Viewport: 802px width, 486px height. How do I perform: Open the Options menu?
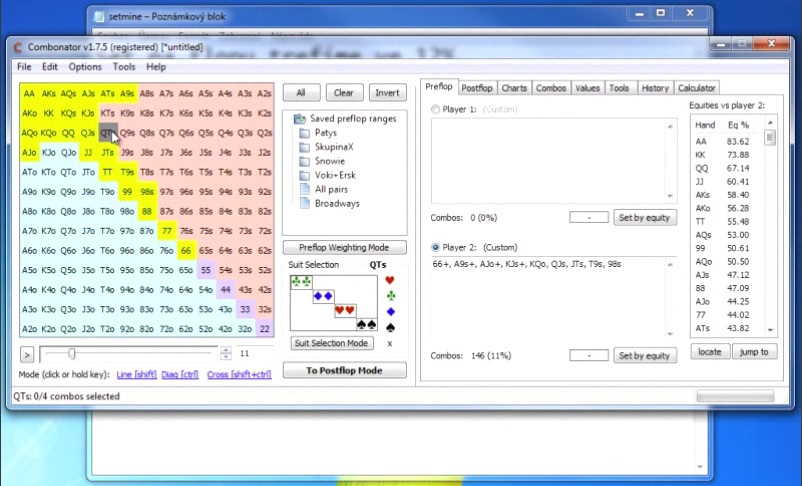pyautogui.click(x=85, y=67)
